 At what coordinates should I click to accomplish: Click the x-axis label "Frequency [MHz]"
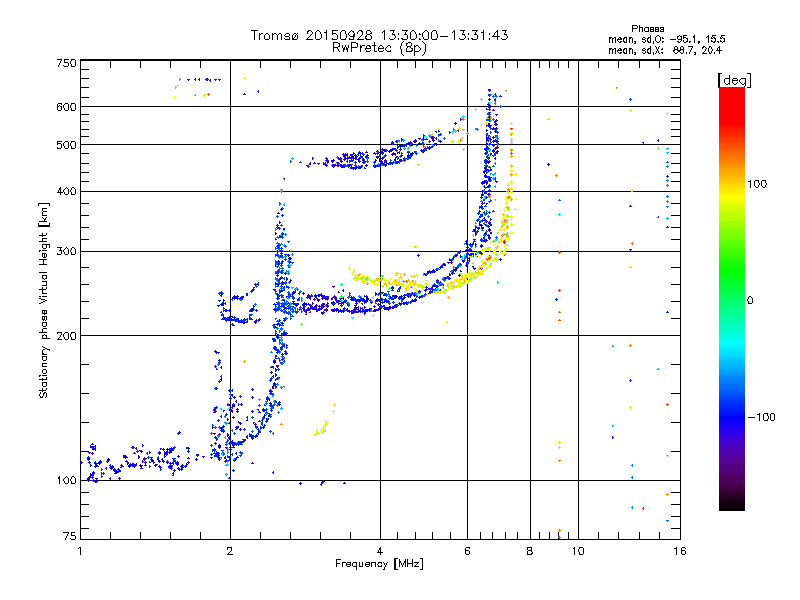[379, 564]
